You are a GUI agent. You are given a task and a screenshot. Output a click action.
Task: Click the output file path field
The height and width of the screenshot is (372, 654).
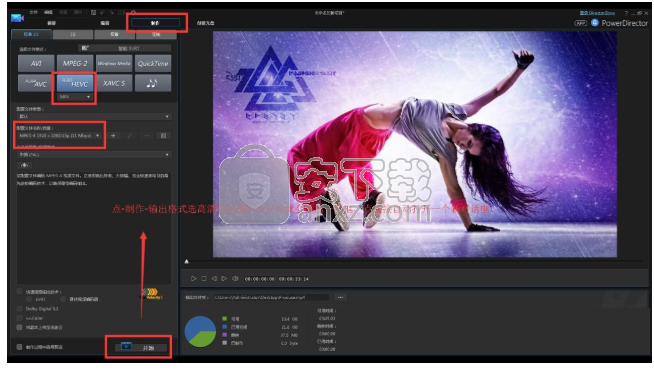click(272, 297)
